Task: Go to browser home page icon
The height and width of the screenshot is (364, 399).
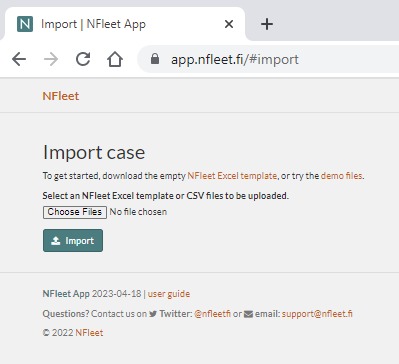Action: tap(115, 59)
